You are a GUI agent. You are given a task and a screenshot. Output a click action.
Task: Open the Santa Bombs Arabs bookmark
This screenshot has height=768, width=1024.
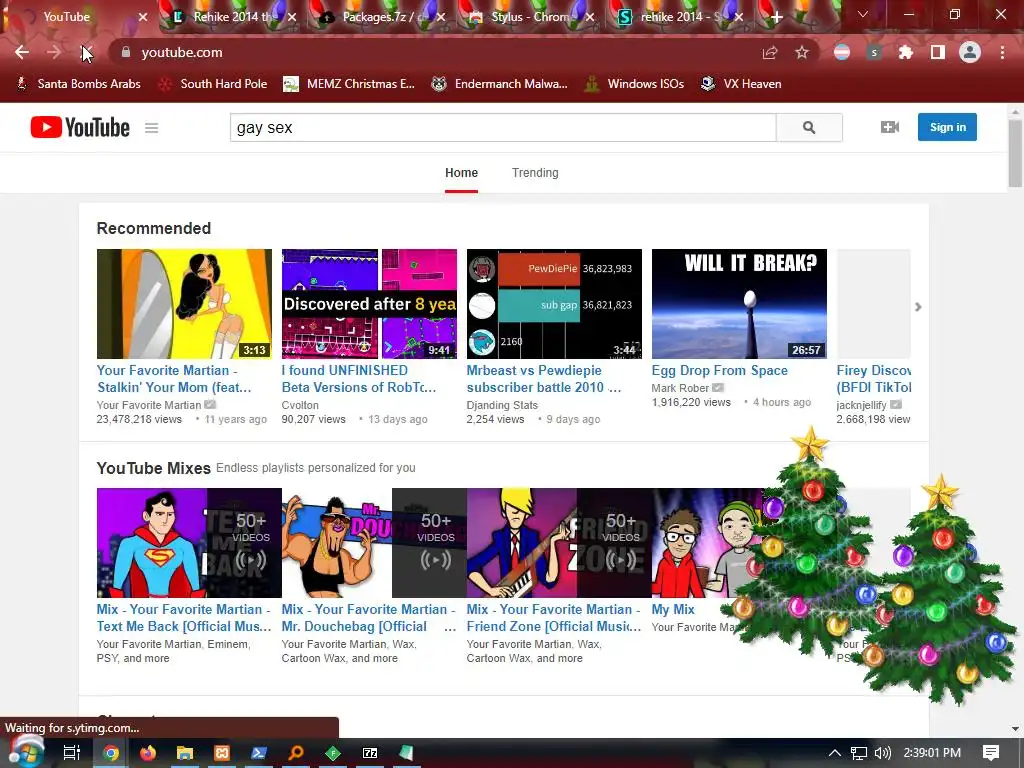pyautogui.click(x=78, y=84)
